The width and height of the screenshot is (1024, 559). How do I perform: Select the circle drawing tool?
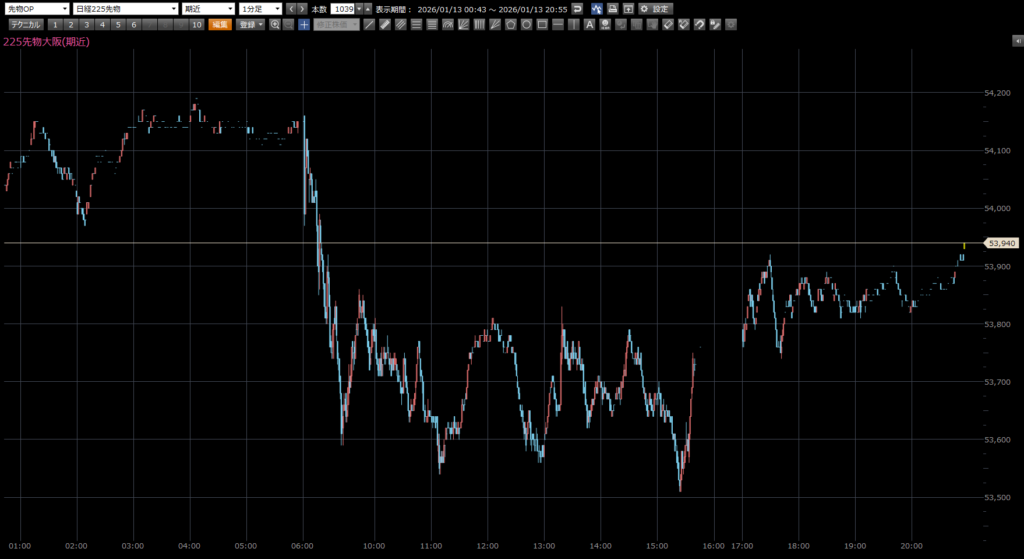click(x=526, y=24)
